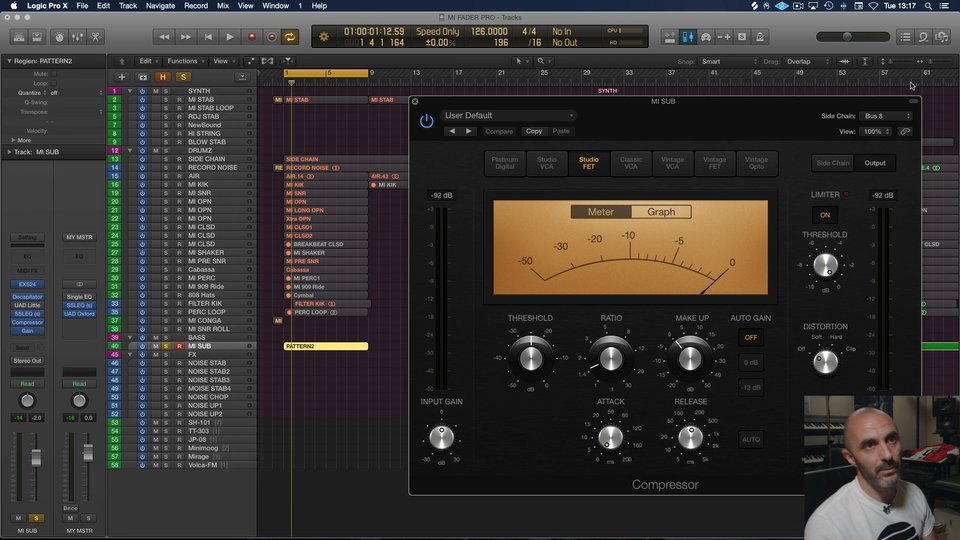960x540 pixels.
Task: Open the Loop Browser icon
Action: (x=923, y=37)
